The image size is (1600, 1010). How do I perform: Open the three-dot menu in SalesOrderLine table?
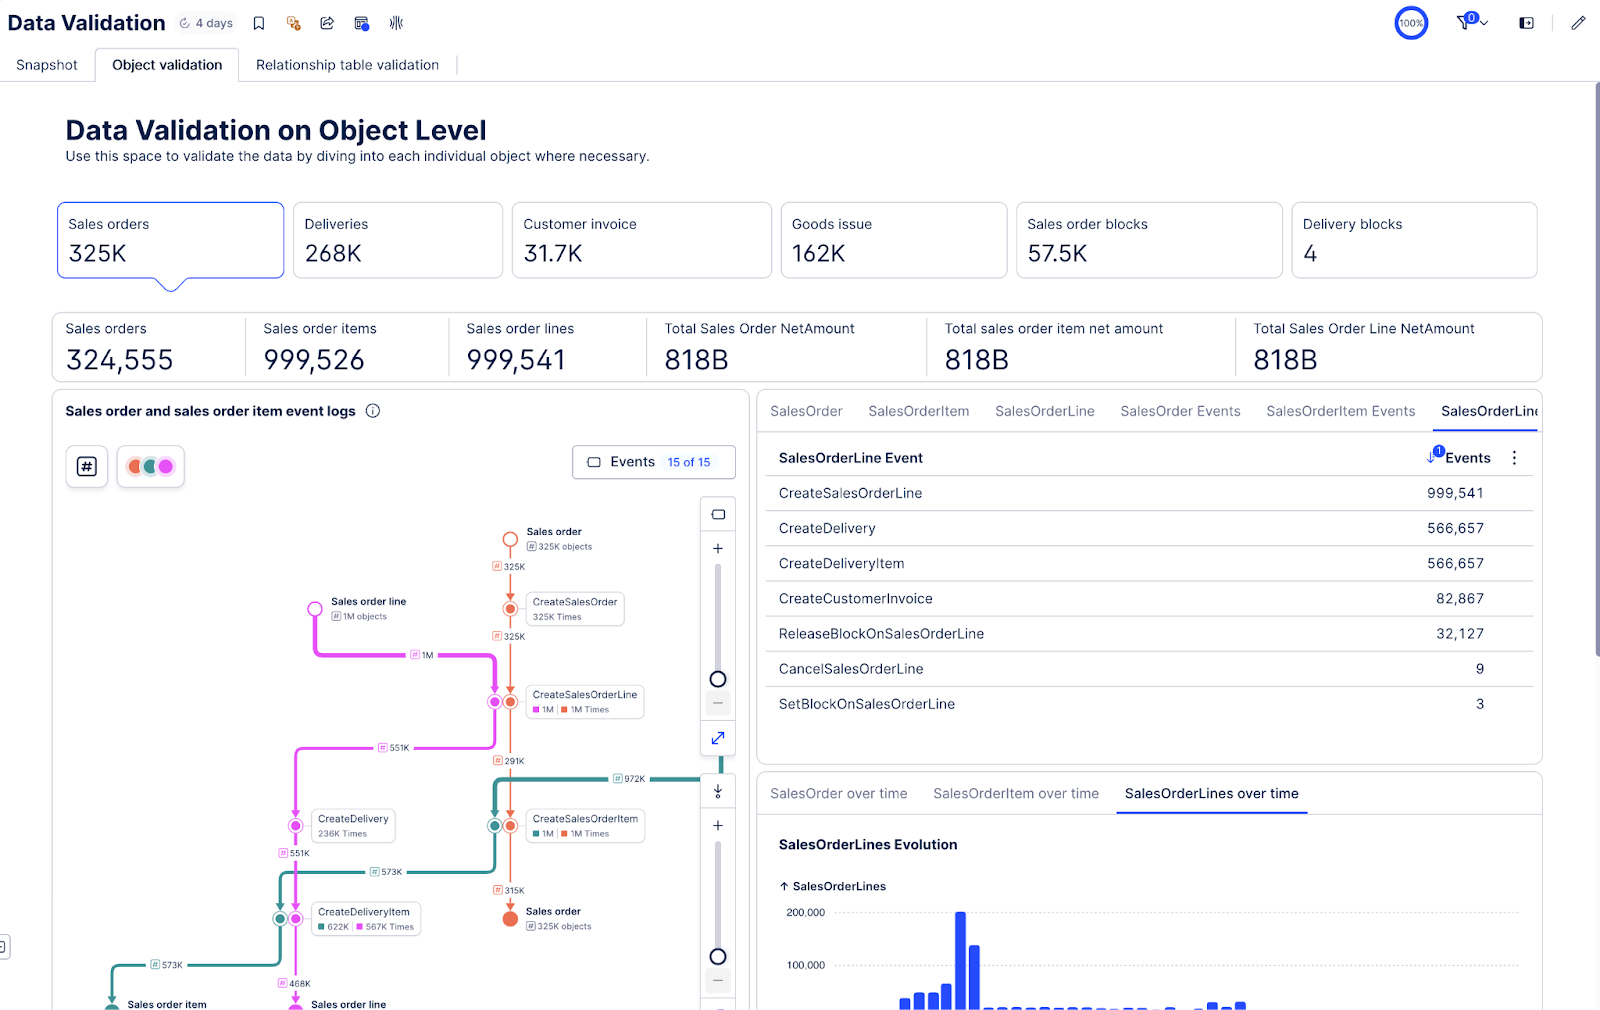(x=1514, y=458)
